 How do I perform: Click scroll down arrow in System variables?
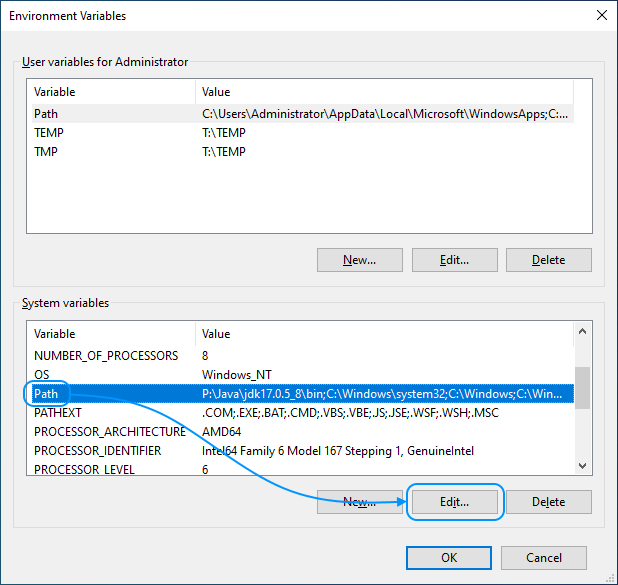point(583,466)
